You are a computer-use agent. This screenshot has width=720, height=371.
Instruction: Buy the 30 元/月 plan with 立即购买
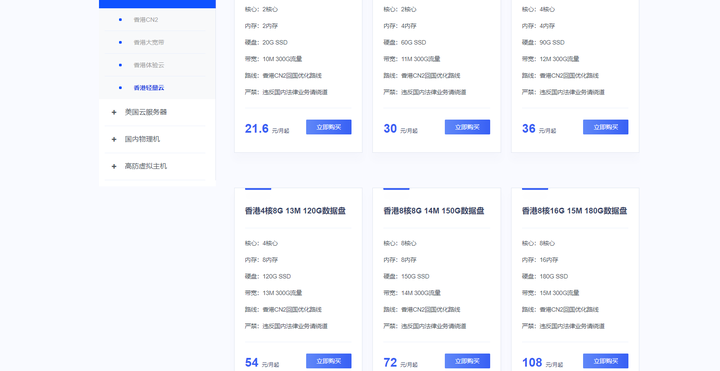click(x=467, y=127)
